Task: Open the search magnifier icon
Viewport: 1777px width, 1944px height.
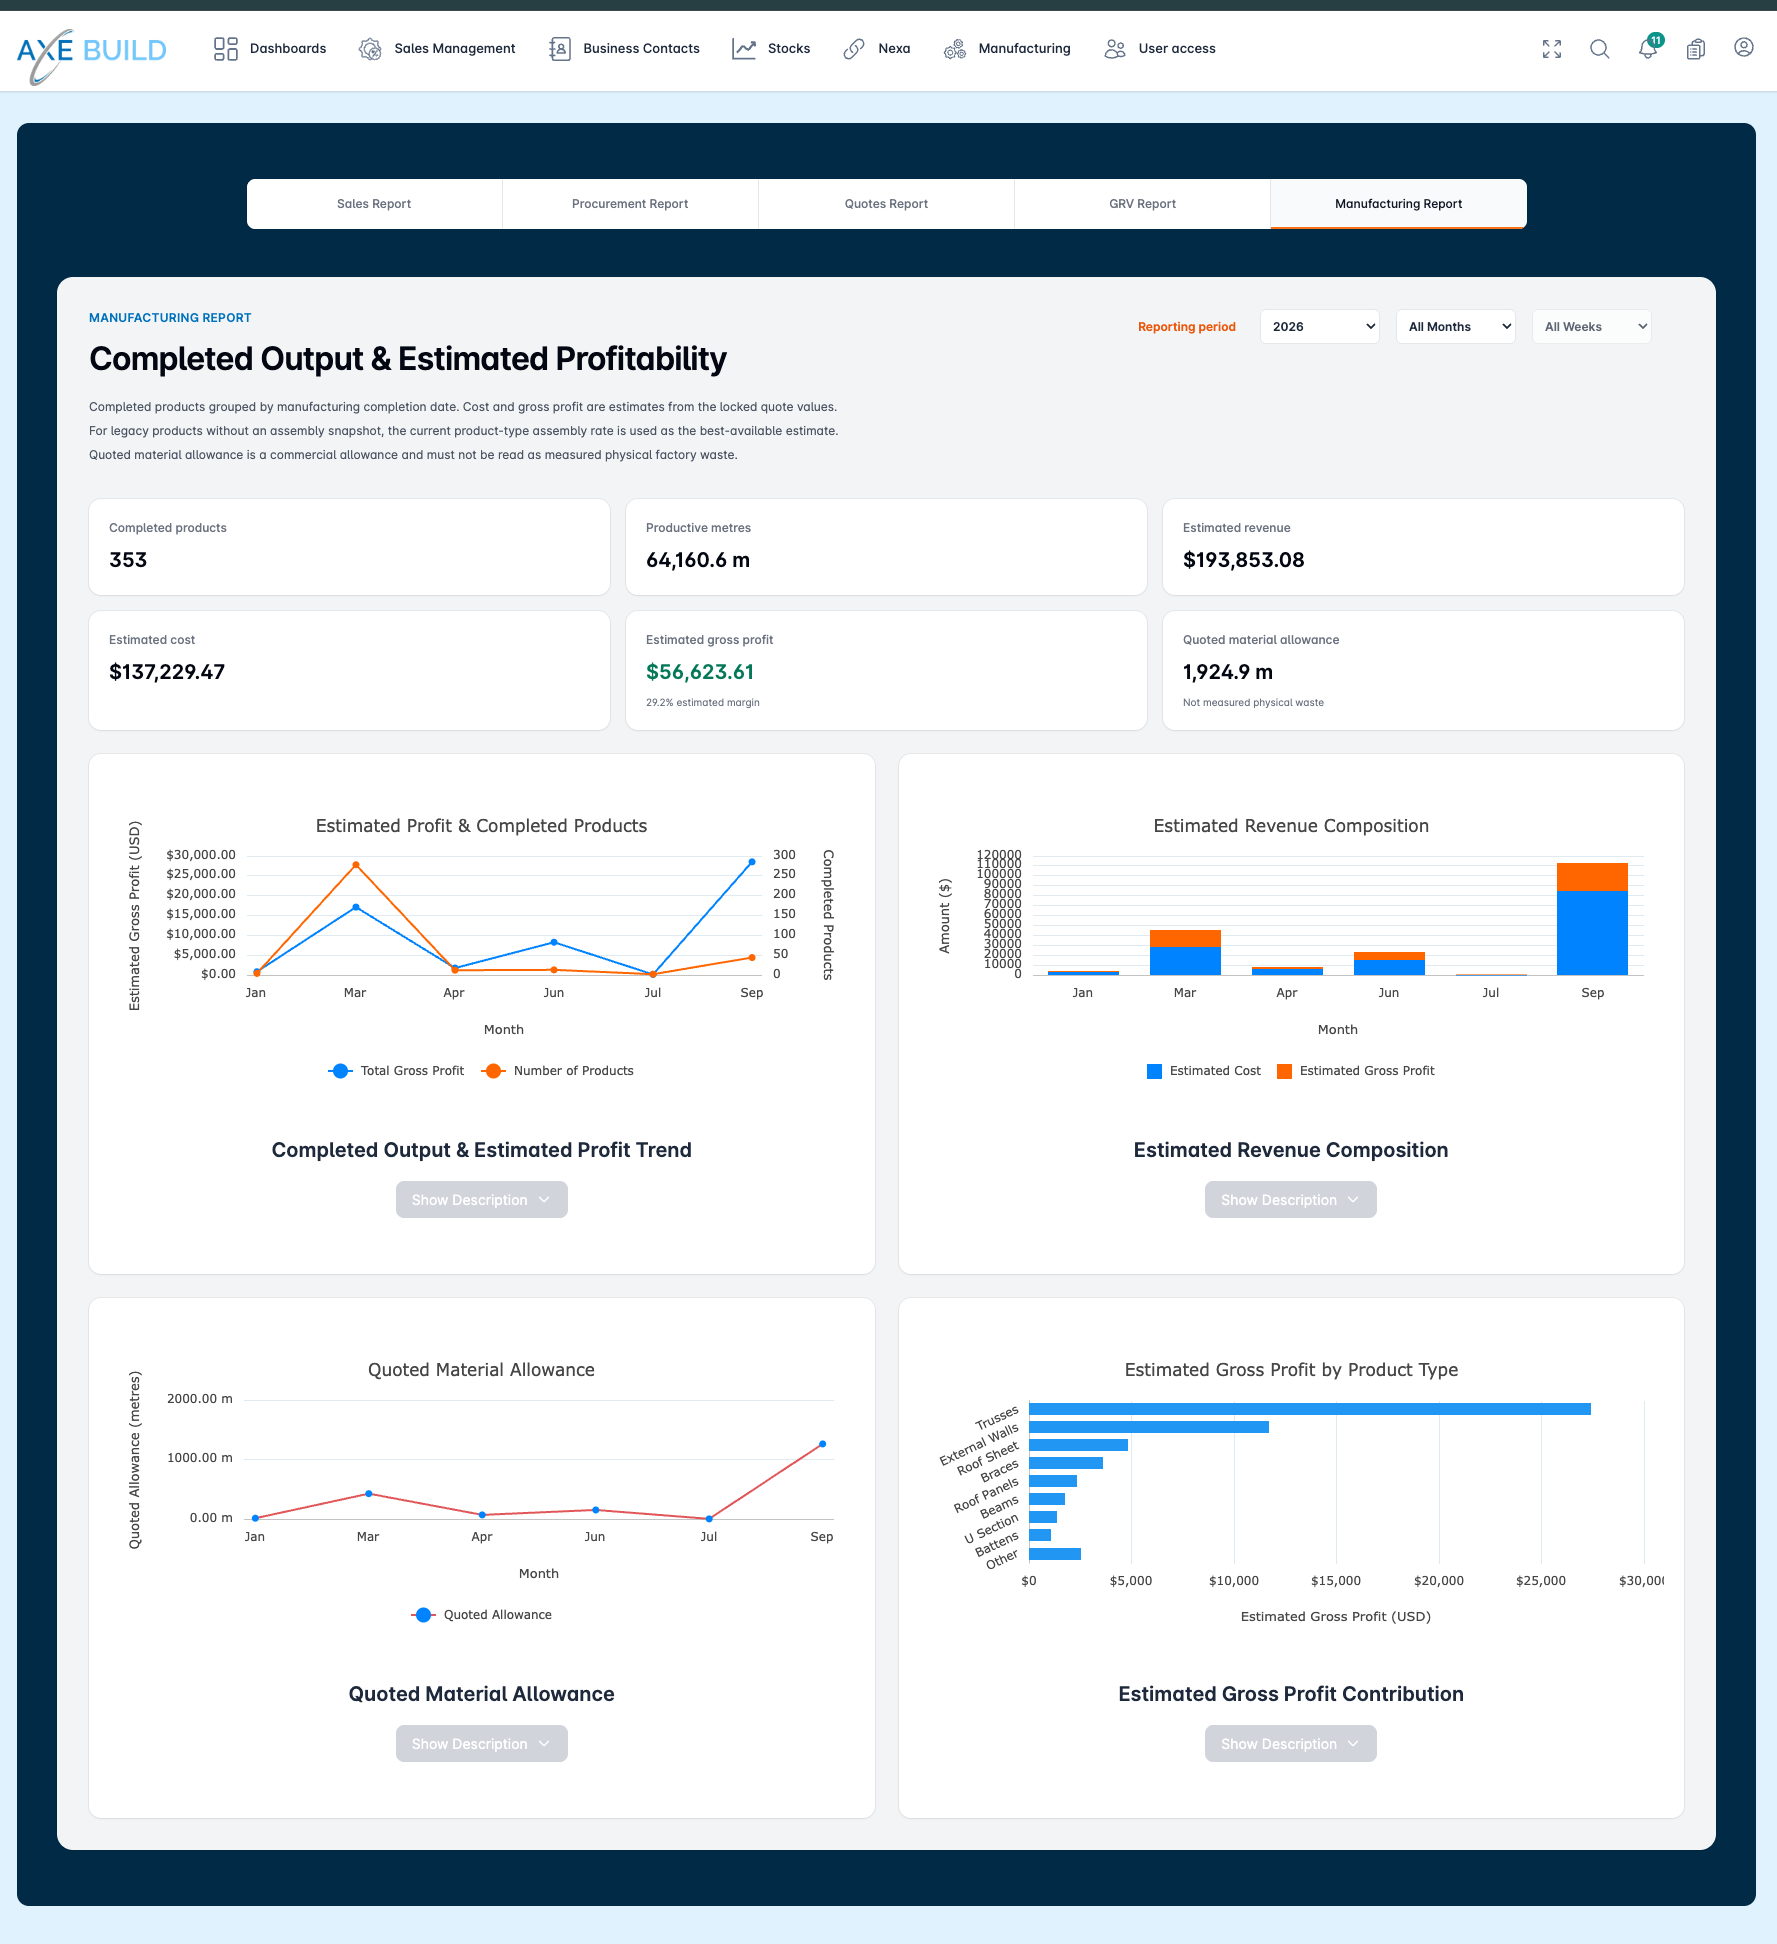Action: [x=1600, y=49]
